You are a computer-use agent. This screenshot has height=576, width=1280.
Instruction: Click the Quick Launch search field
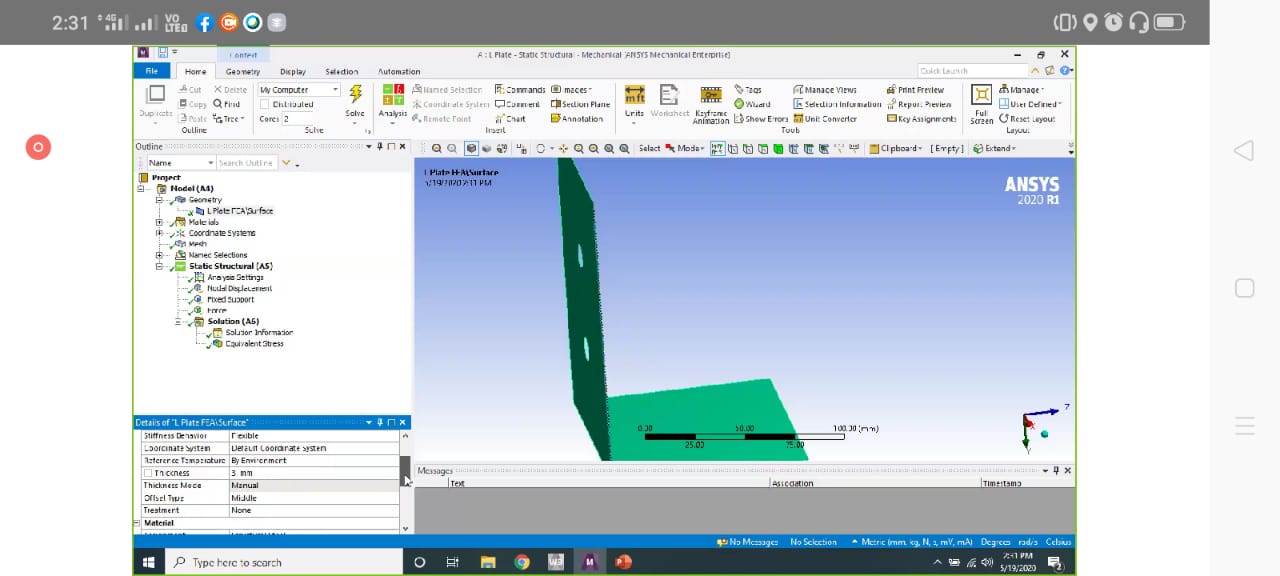972,71
